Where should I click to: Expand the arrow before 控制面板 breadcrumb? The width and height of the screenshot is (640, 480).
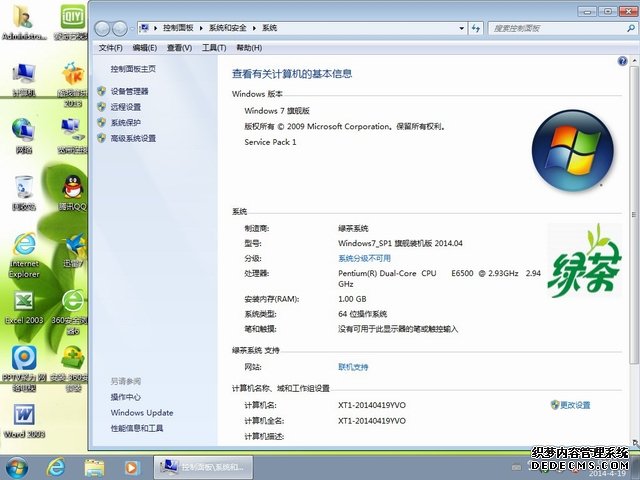pyautogui.click(x=156, y=28)
